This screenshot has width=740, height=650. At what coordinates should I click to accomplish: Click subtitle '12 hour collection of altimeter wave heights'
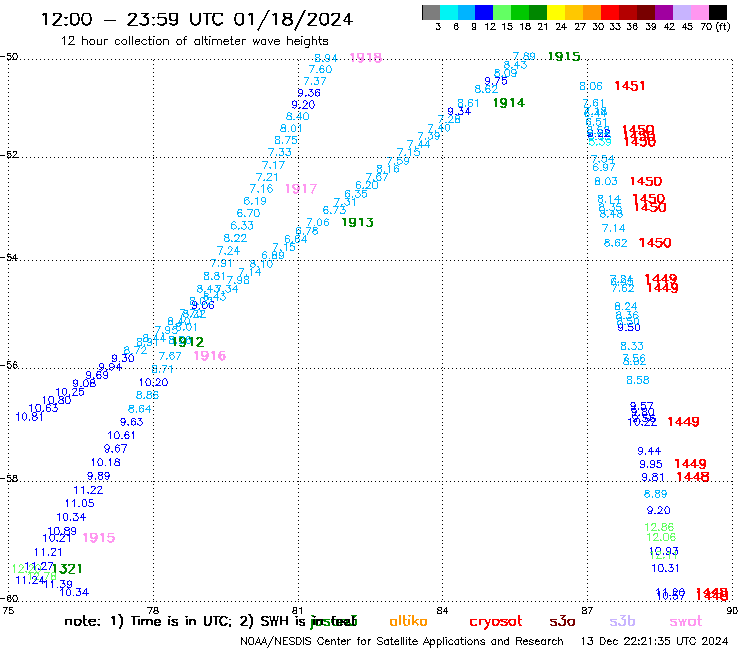pyautogui.click(x=194, y=41)
